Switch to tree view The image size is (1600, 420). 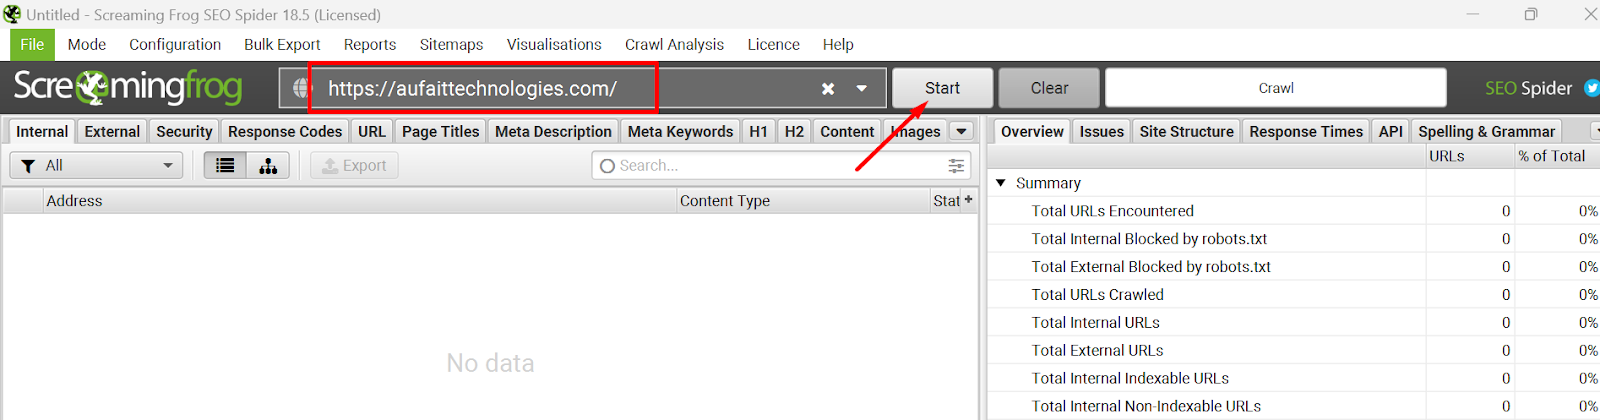click(x=268, y=166)
